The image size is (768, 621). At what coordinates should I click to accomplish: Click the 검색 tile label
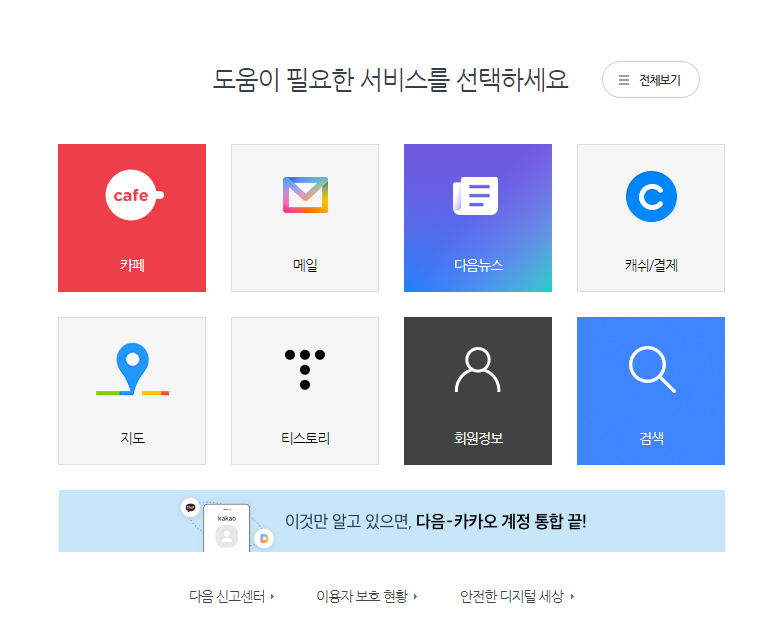pyautogui.click(x=651, y=438)
